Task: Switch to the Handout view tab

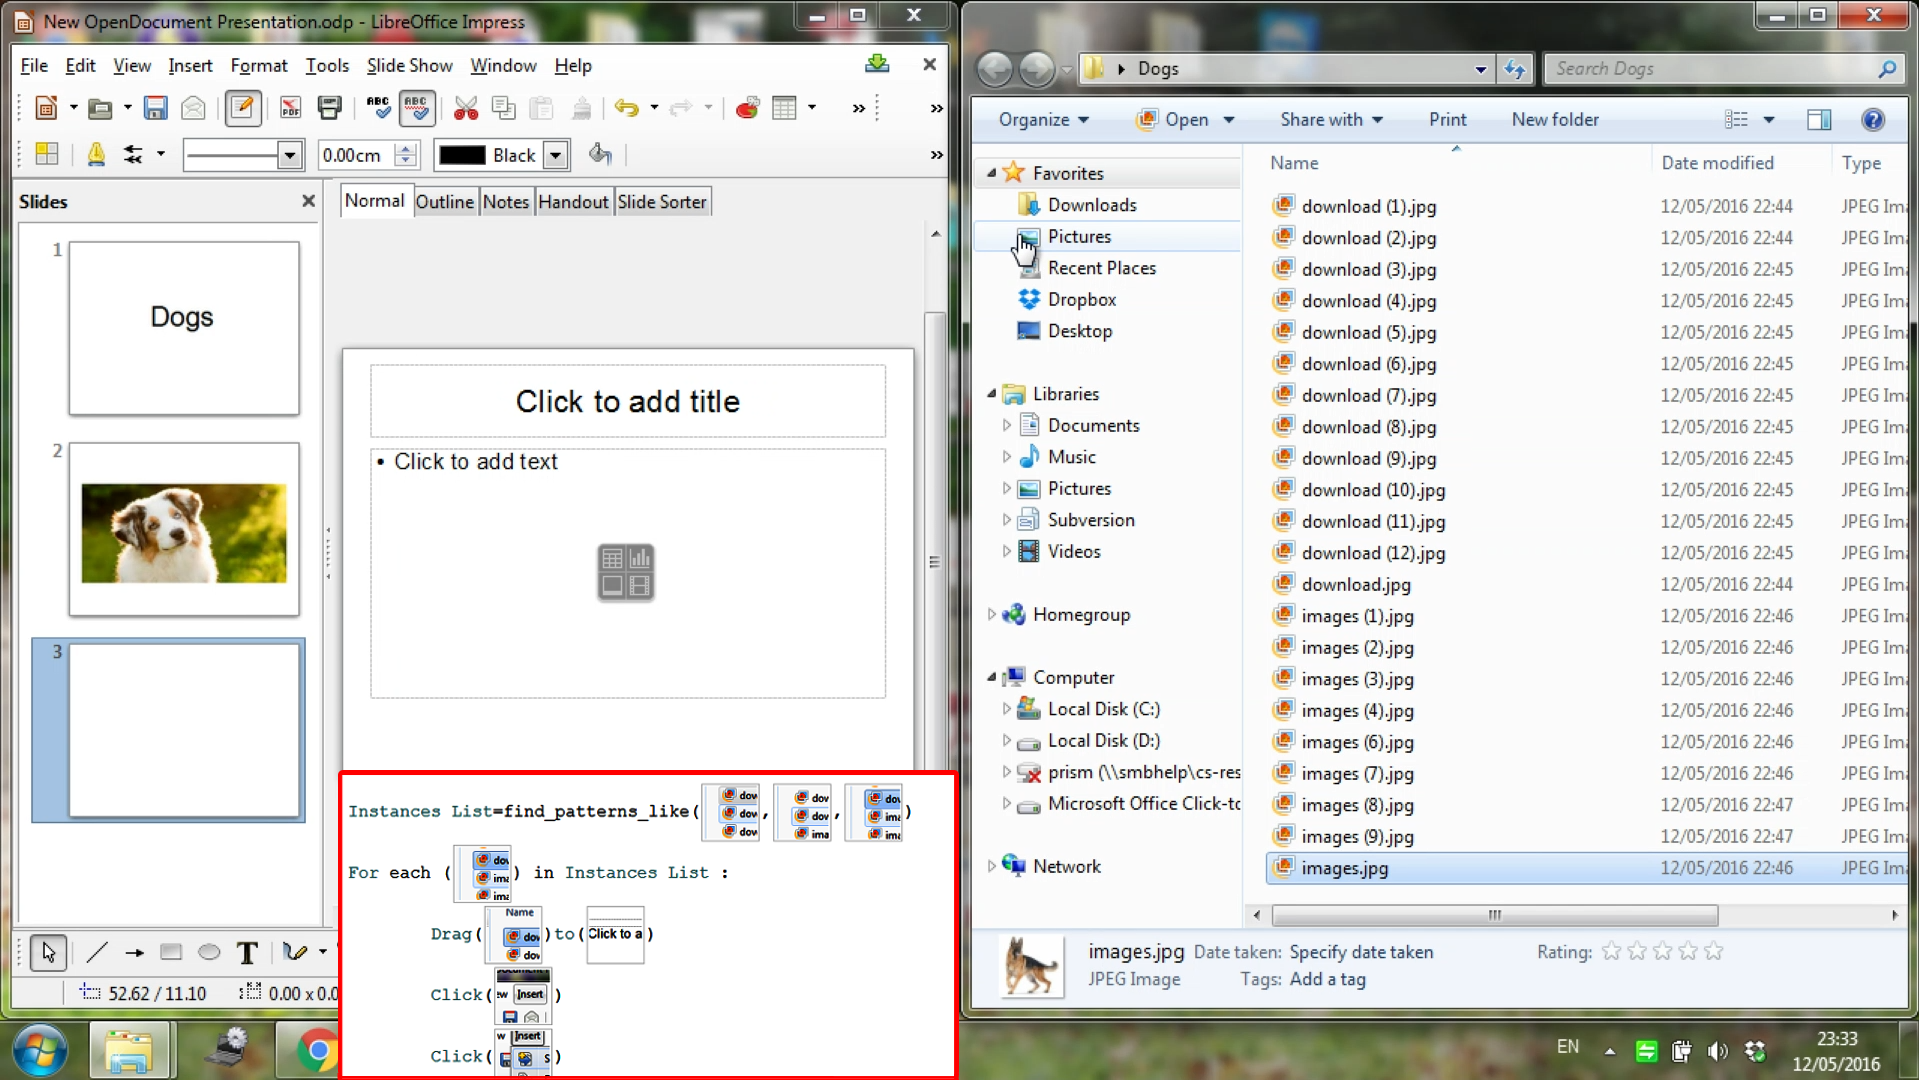Action: [x=573, y=202]
